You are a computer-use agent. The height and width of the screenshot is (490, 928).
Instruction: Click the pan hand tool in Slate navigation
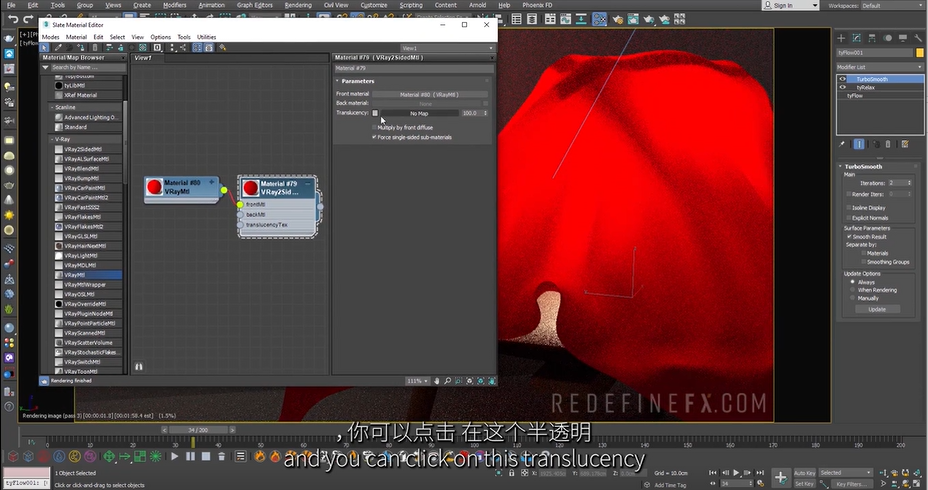(437, 381)
